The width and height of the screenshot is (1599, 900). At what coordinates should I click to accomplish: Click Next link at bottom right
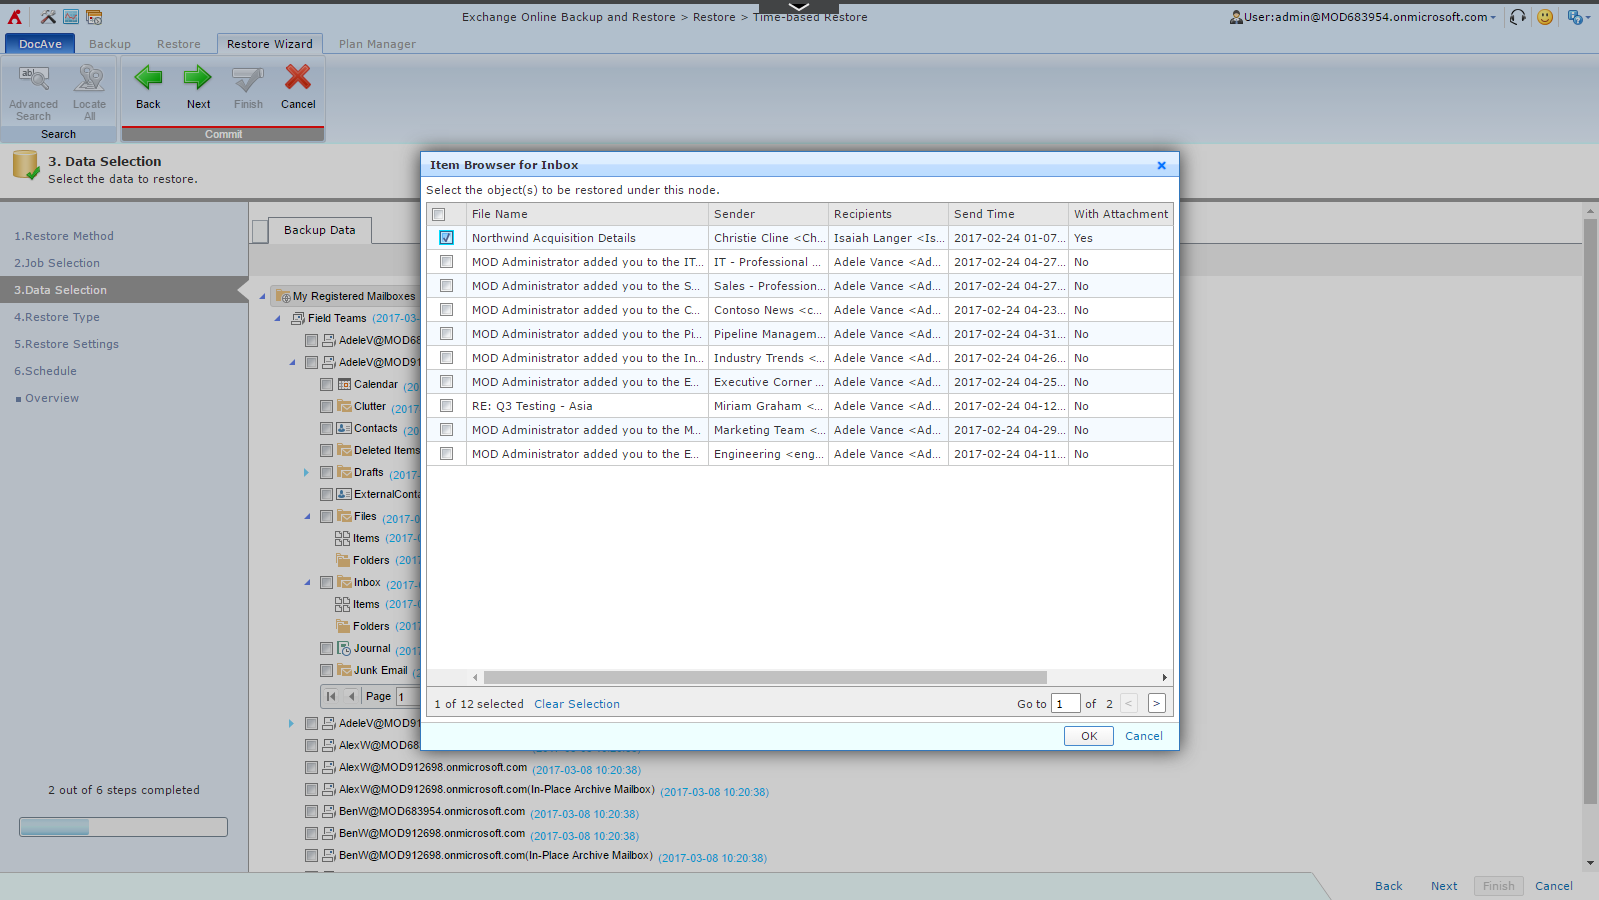coord(1443,886)
